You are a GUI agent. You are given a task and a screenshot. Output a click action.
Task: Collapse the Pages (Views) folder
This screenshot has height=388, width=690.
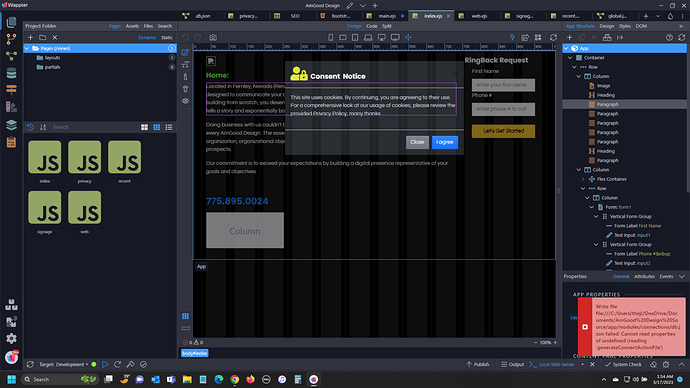pyautogui.click(x=27, y=48)
